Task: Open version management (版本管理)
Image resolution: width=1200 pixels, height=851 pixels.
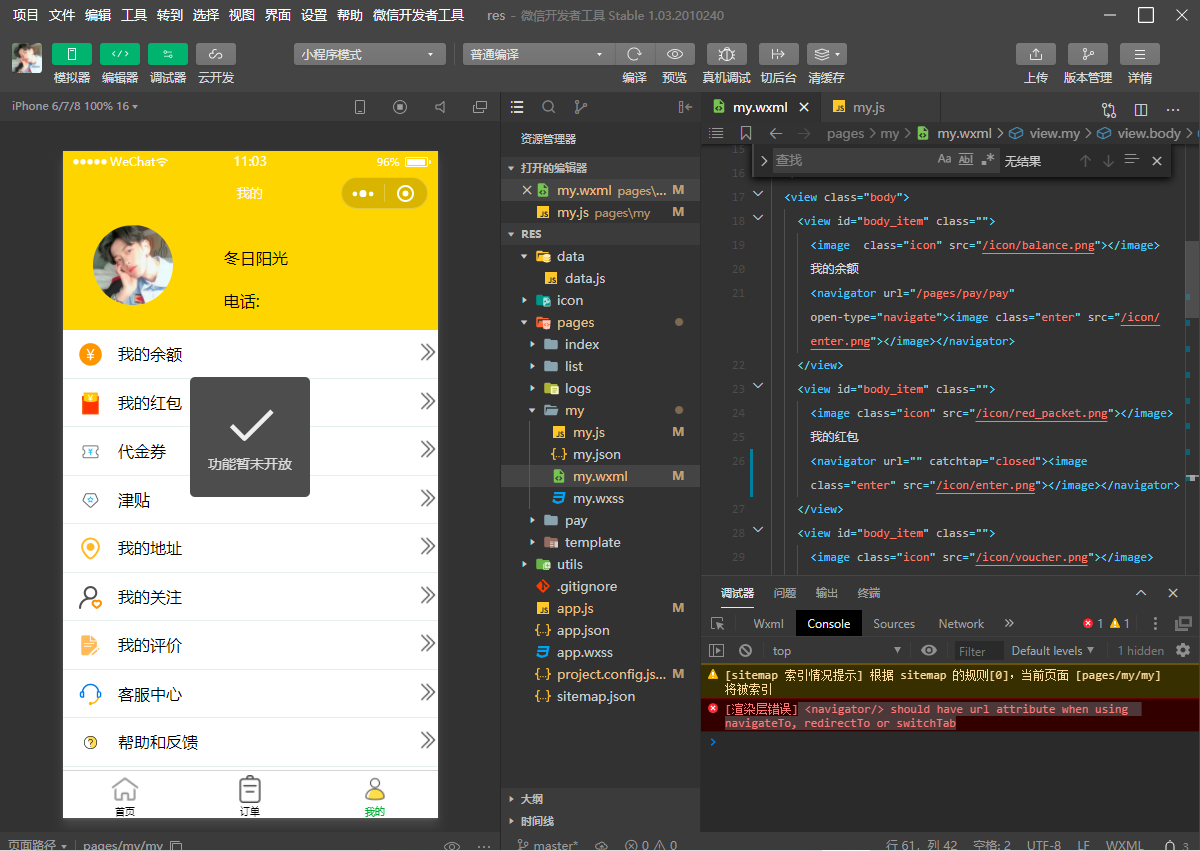Action: (x=1088, y=54)
